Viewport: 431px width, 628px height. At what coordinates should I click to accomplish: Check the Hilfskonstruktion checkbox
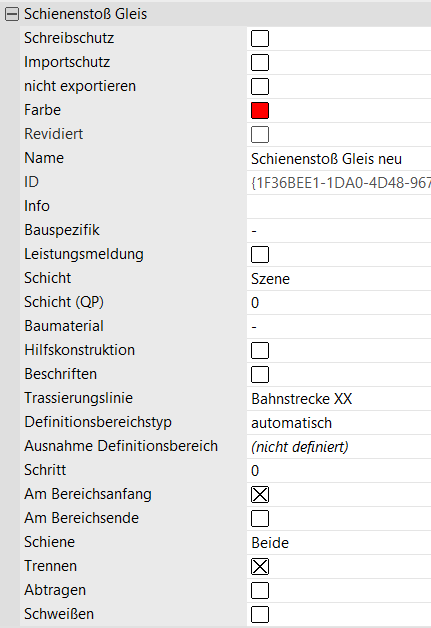click(260, 350)
